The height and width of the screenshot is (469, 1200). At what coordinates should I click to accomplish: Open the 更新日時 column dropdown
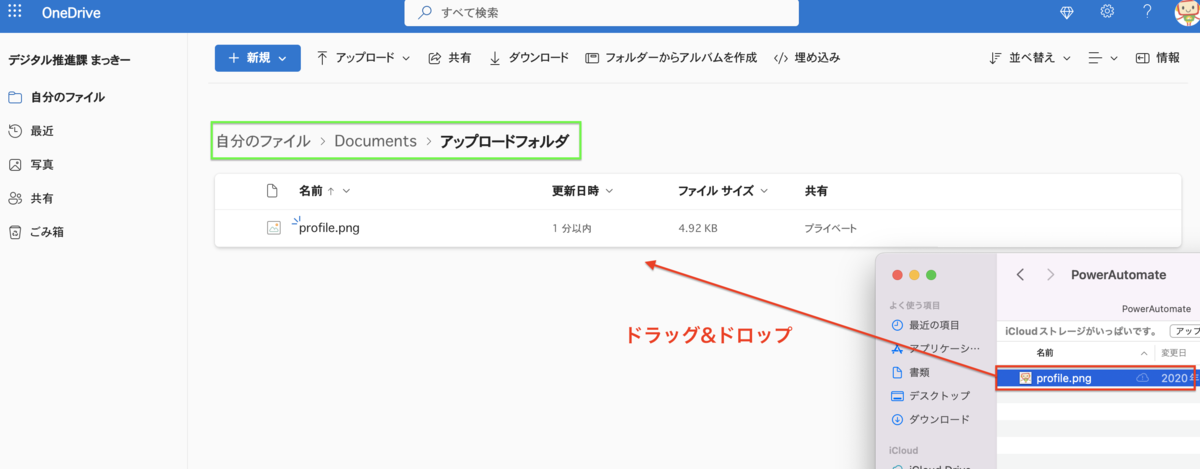coord(583,191)
